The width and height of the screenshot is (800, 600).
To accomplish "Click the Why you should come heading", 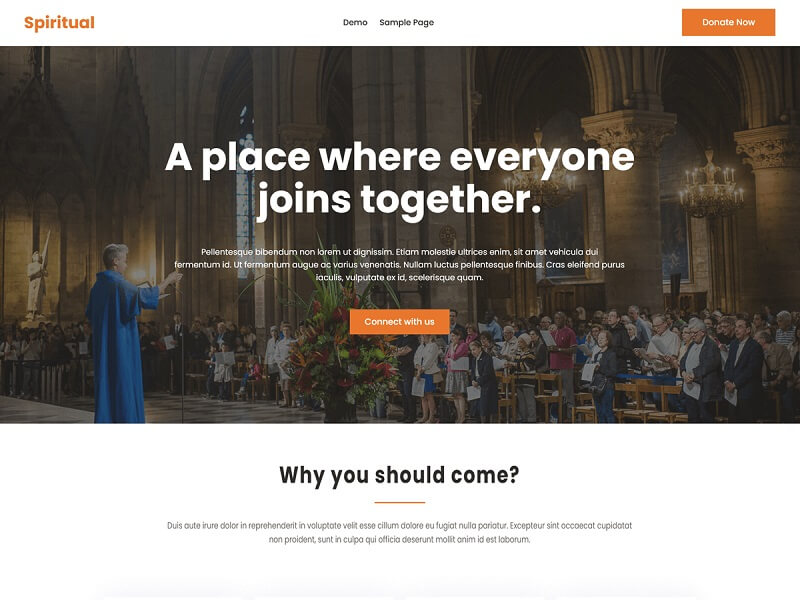I will [399, 475].
